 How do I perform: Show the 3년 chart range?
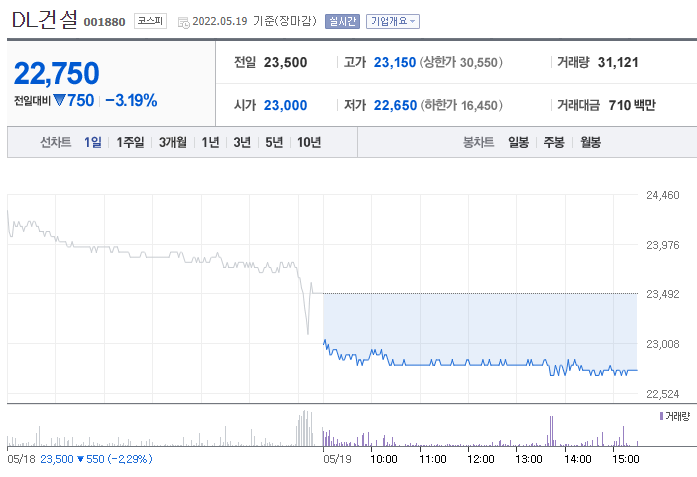(242, 142)
